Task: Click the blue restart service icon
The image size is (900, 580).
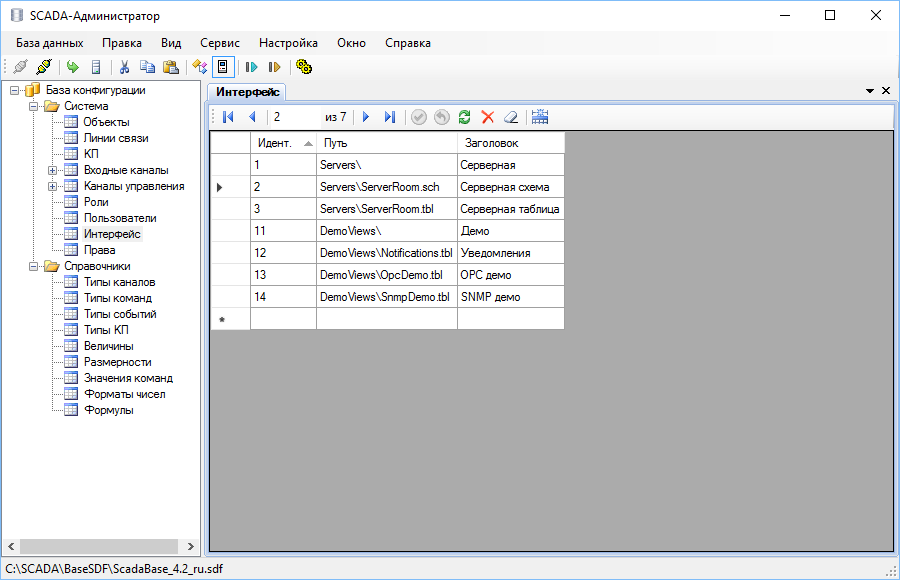Action: click(251, 67)
